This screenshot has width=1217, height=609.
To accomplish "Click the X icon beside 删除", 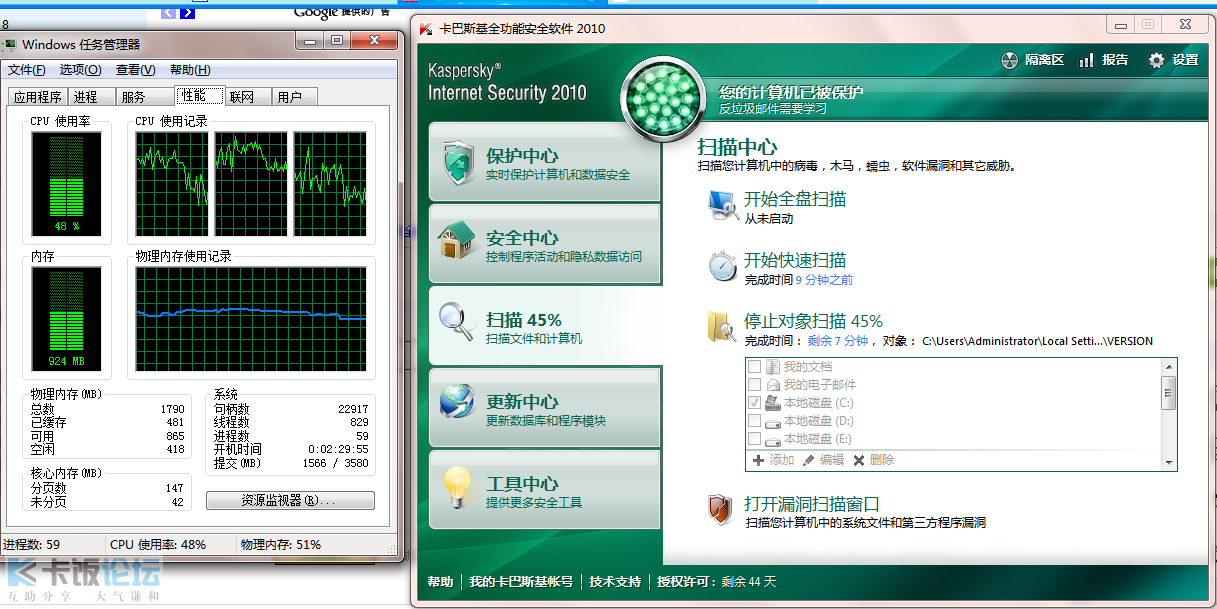I will coord(858,460).
